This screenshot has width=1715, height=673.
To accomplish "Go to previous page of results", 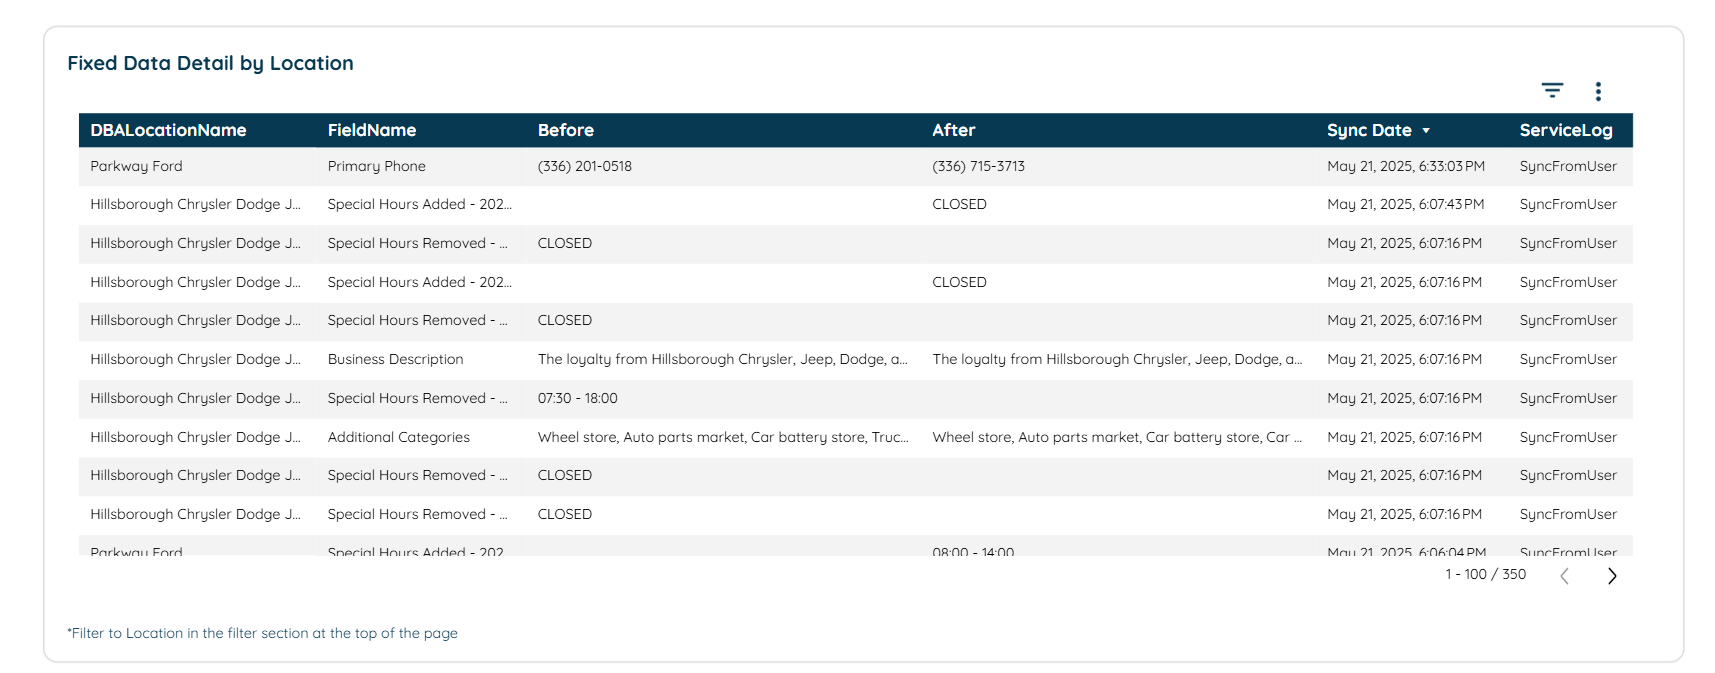I will (1565, 576).
